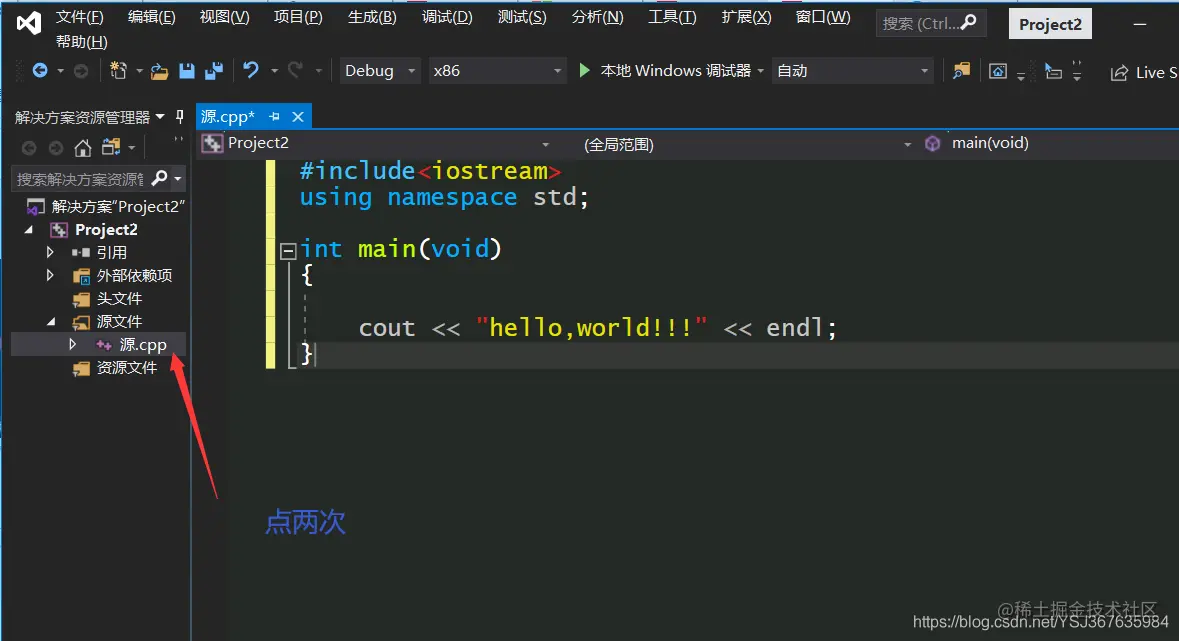1179x641 pixels.
Task: Click Solution Explorer back arrow icon
Action: [x=29, y=147]
